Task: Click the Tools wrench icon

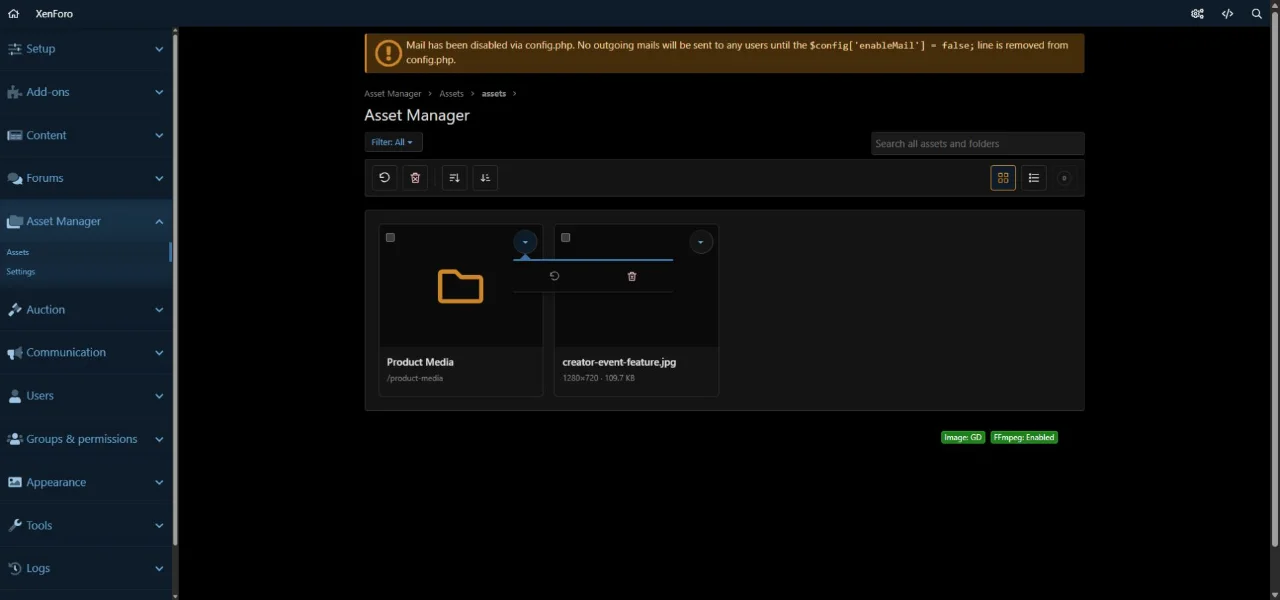Action: (15, 525)
